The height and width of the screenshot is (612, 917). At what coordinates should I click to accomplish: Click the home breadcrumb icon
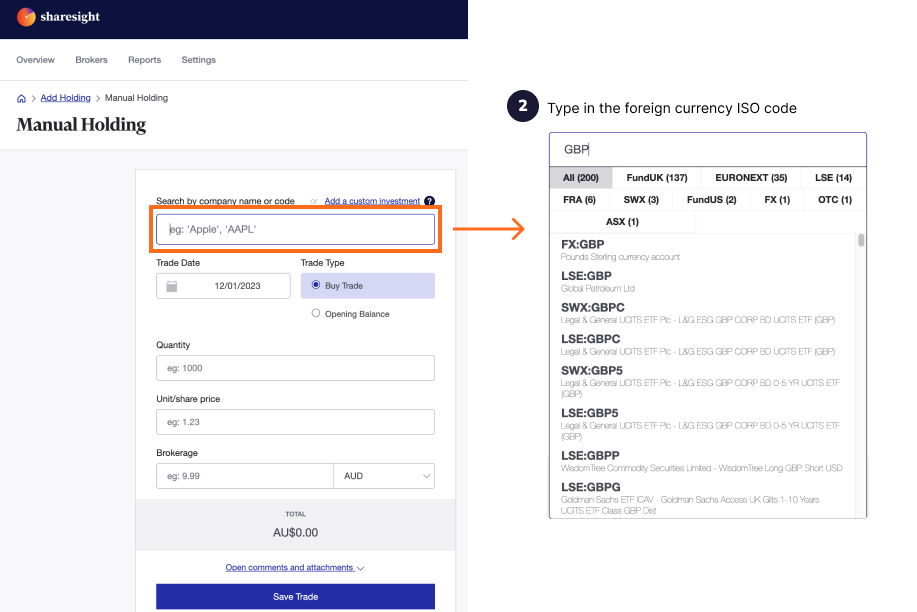click(21, 98)
